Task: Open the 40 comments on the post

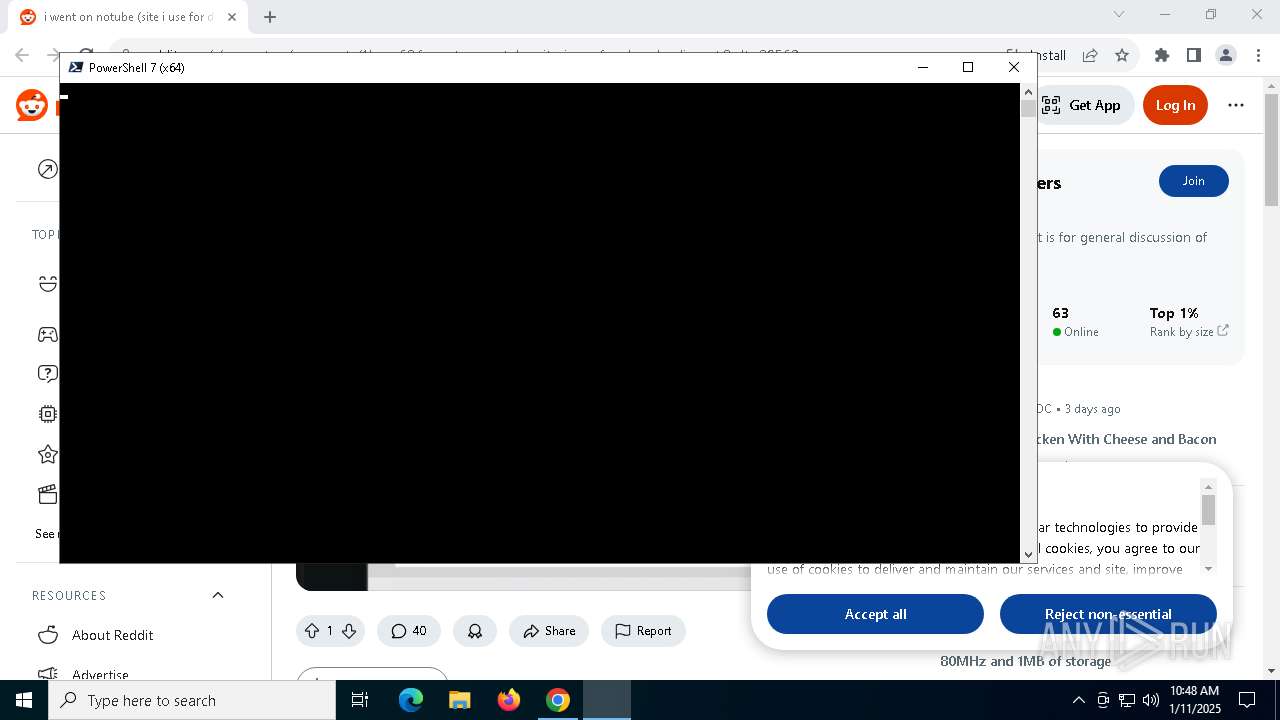Action: (409, 631)
